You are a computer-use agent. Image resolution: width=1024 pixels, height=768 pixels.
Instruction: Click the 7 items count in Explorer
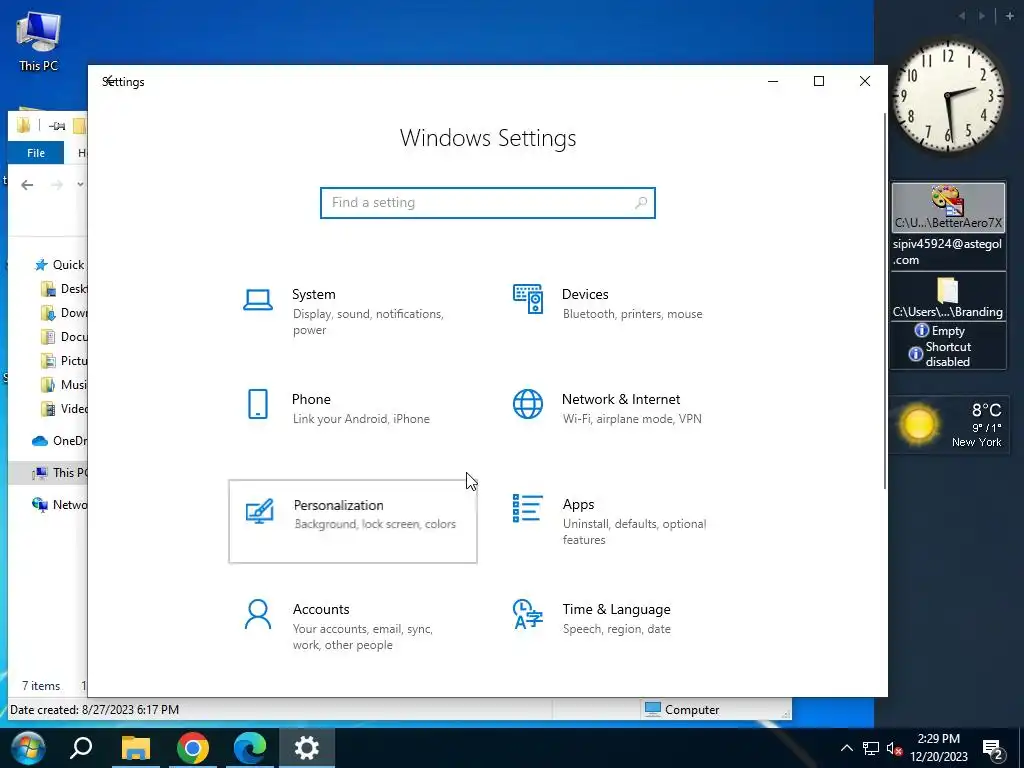41,686
